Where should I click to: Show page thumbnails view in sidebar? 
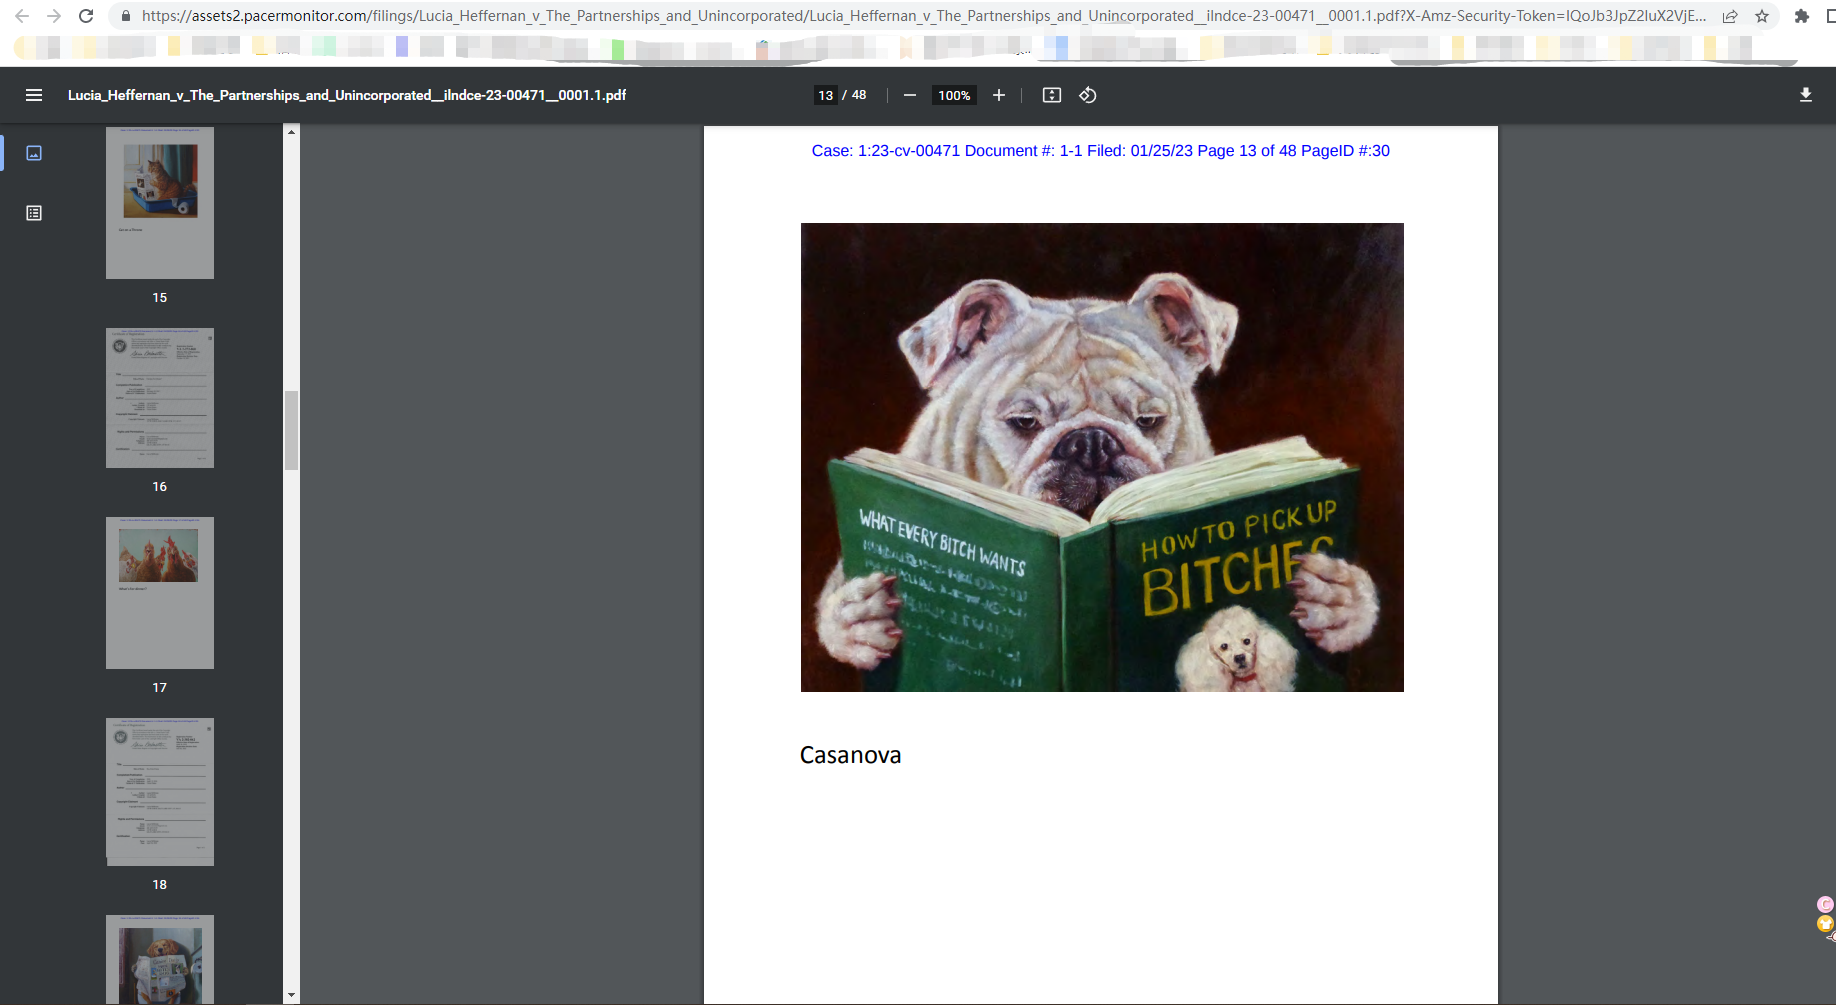(34, 153)
